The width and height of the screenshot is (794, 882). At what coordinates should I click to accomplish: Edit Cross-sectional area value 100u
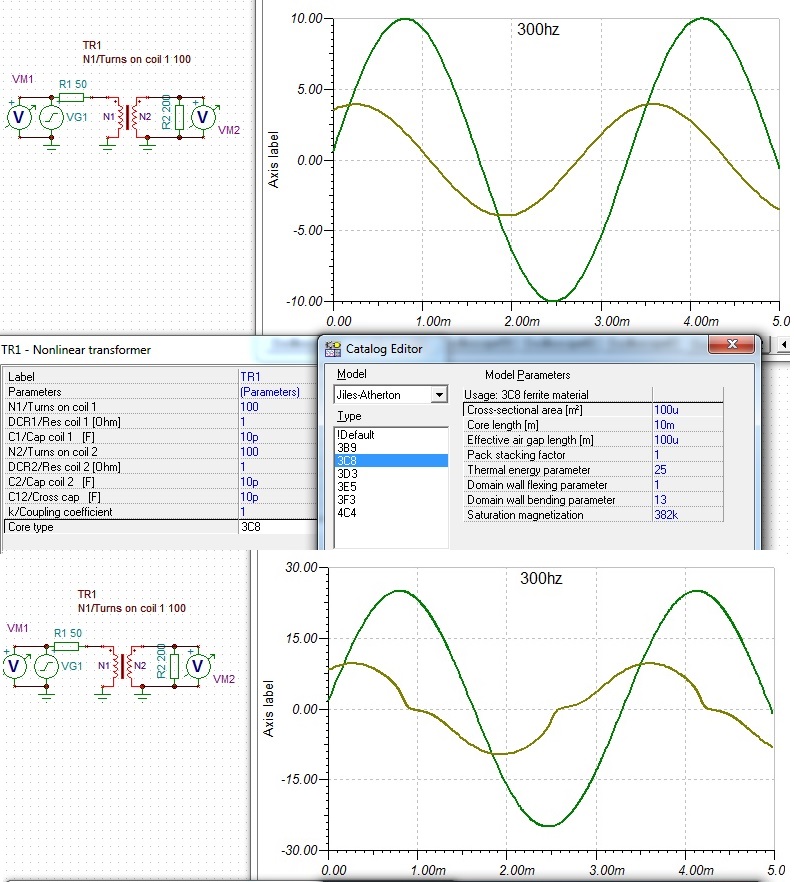(x=687, y=410)
